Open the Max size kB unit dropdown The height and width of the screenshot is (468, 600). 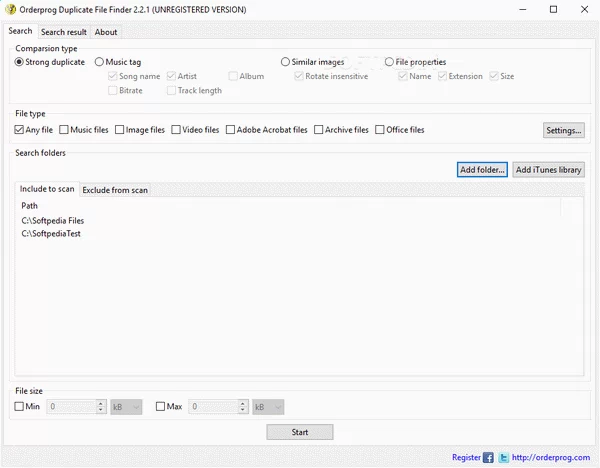coord(268,407)
